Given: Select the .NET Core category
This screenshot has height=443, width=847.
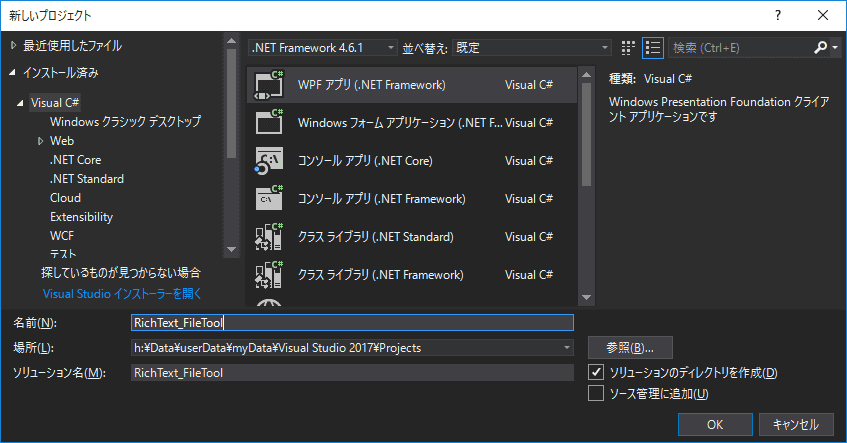Looking at the screenshot, I should point(76,160).
